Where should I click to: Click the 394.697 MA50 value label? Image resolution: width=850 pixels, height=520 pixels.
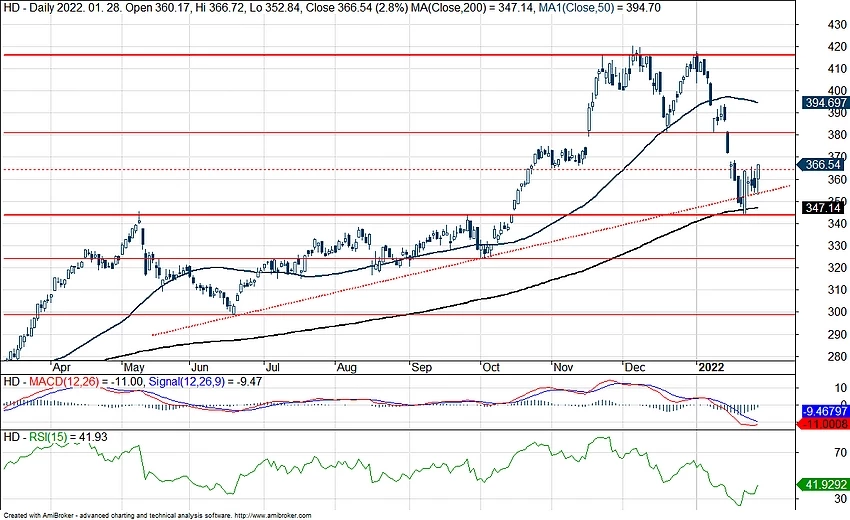826,102
